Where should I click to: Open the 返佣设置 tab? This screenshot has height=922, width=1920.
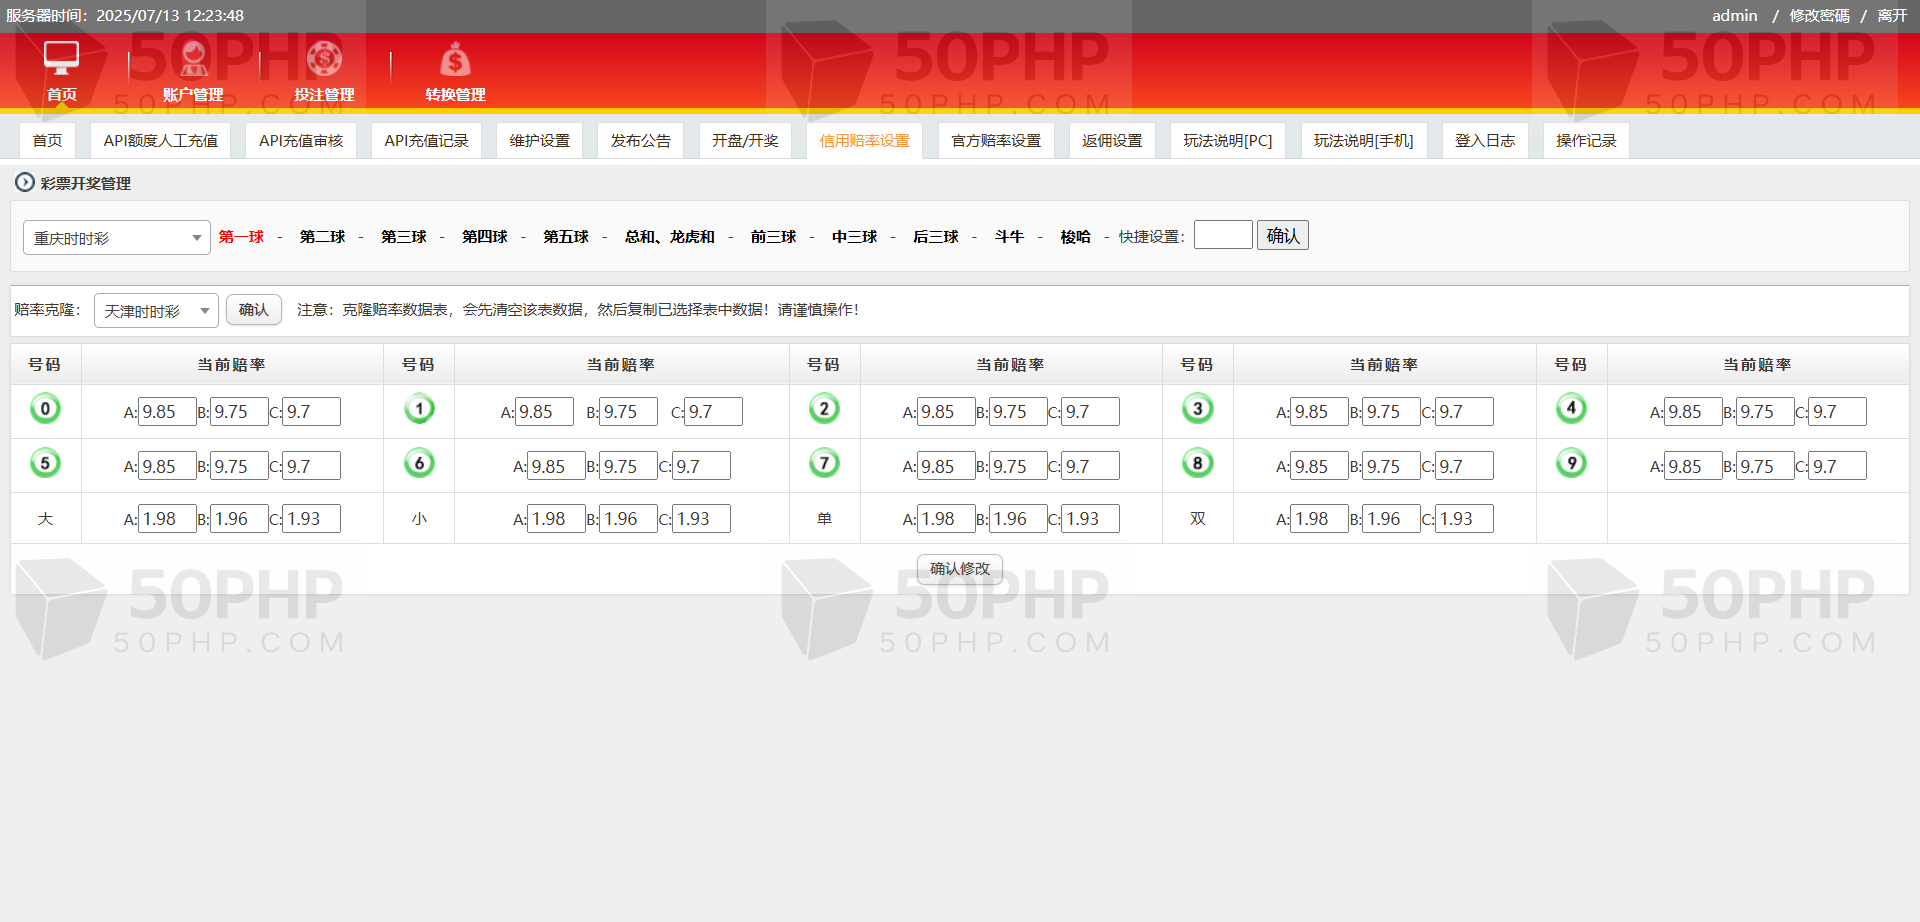[x=1112, y=141]
